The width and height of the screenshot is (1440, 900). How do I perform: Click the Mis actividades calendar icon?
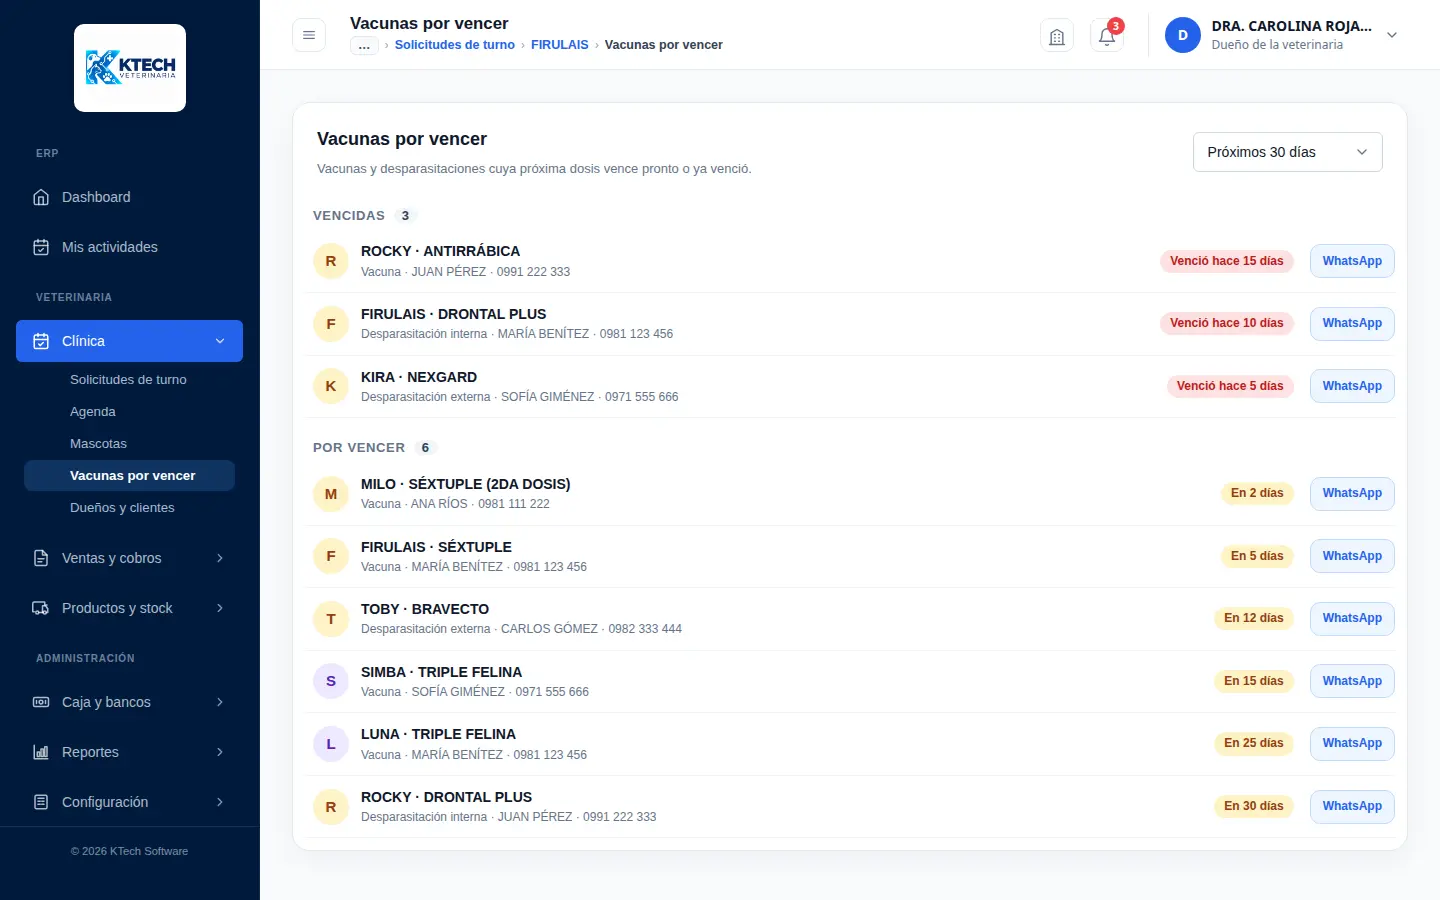(41, 247)
